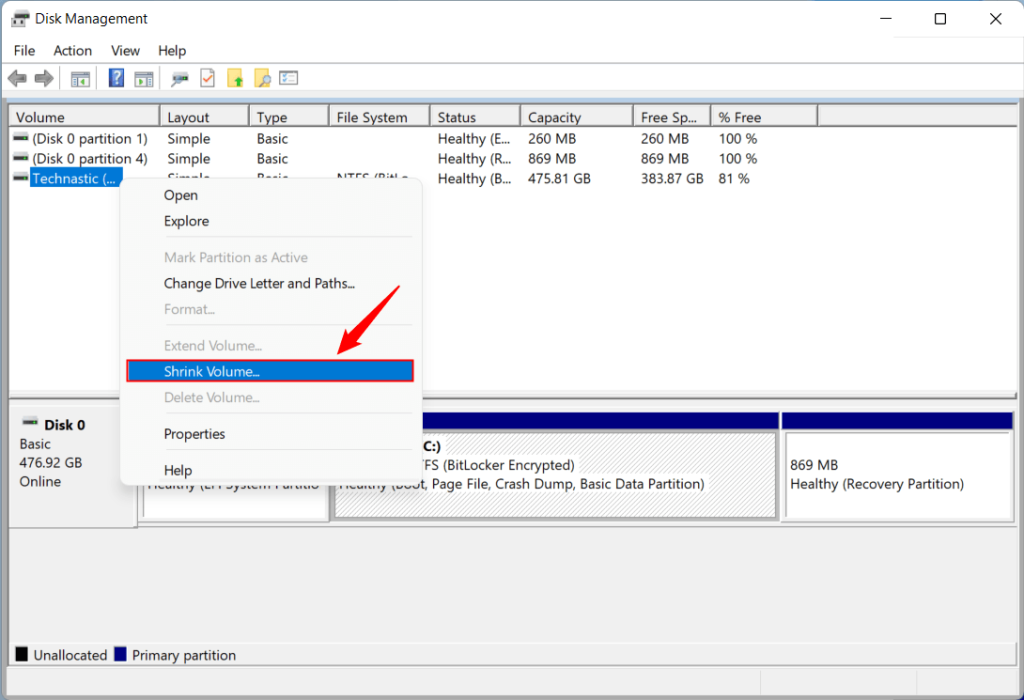The height and width of the screenshot is (700, 1024).
Task: Click the folder with magnifier toolbar icon
Action: 262,77
